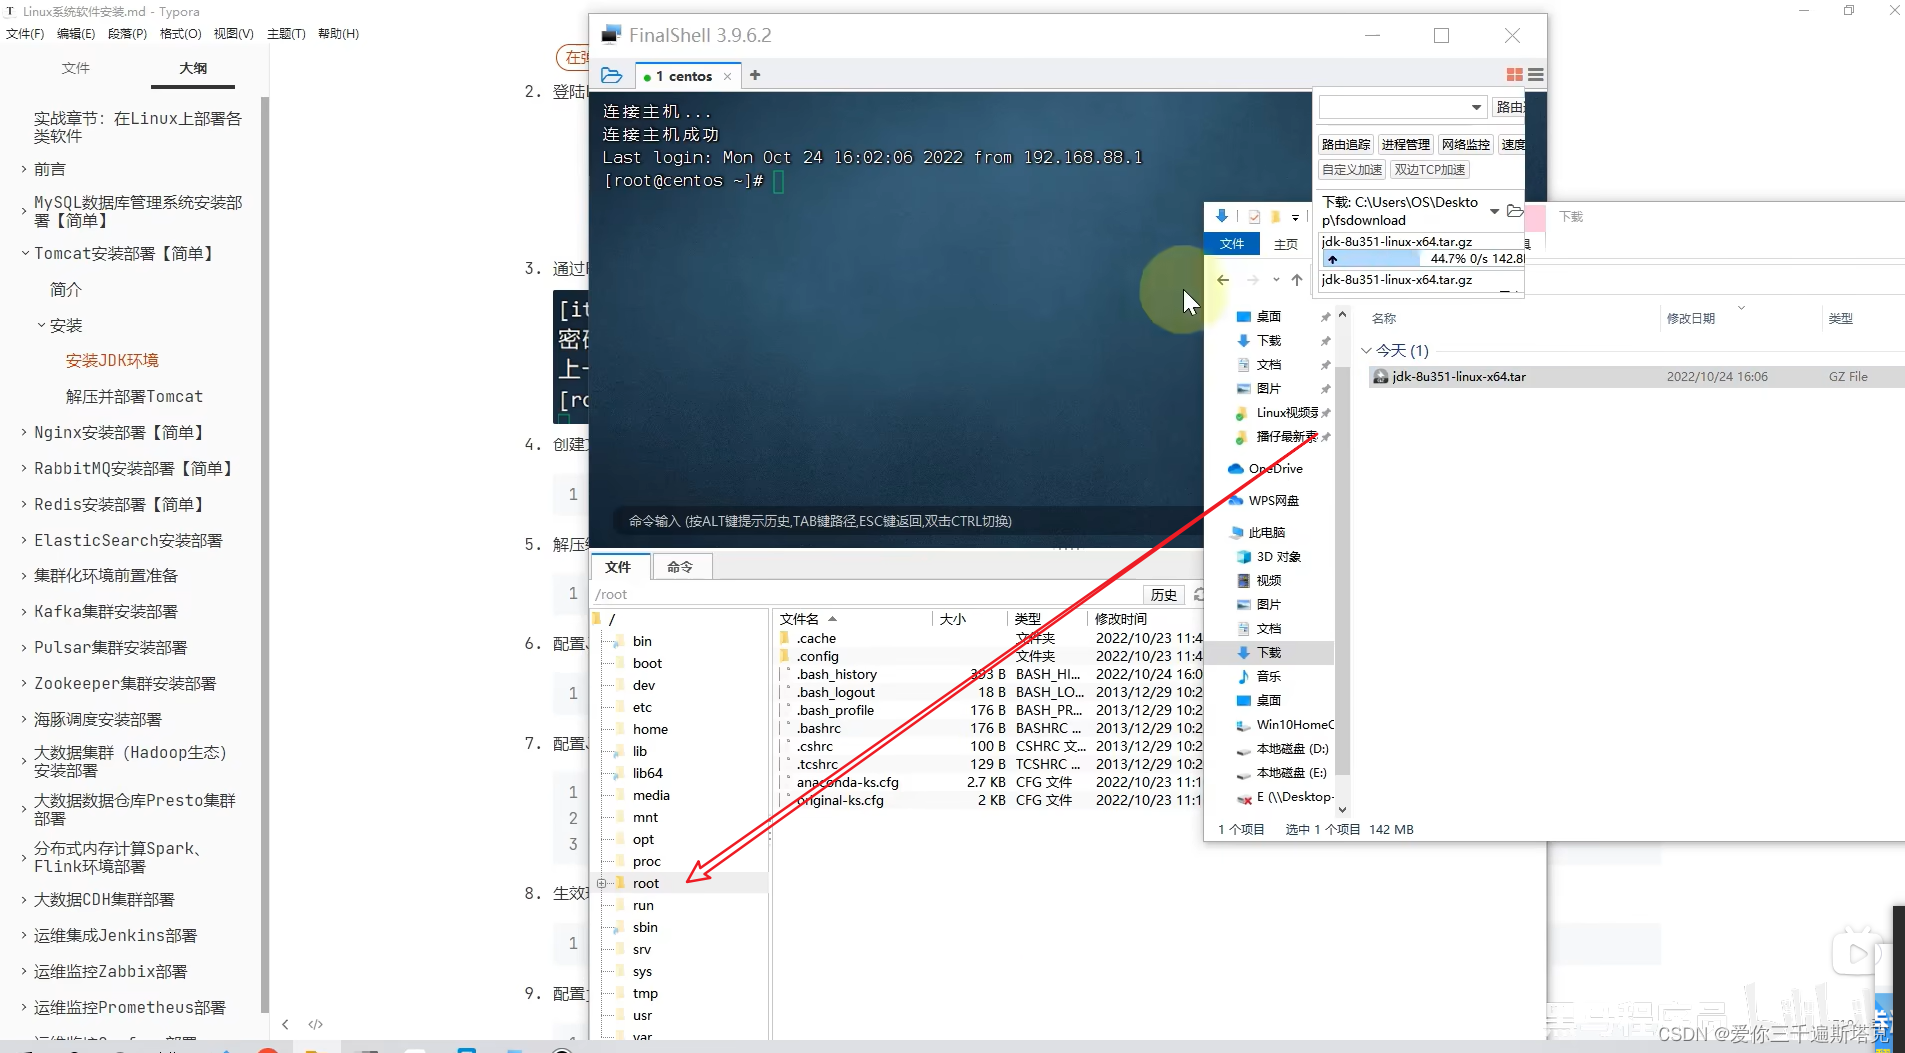Open Typora 文件(F) menu
Screen dimensions: 1905x1053
(x=25, y=34)
